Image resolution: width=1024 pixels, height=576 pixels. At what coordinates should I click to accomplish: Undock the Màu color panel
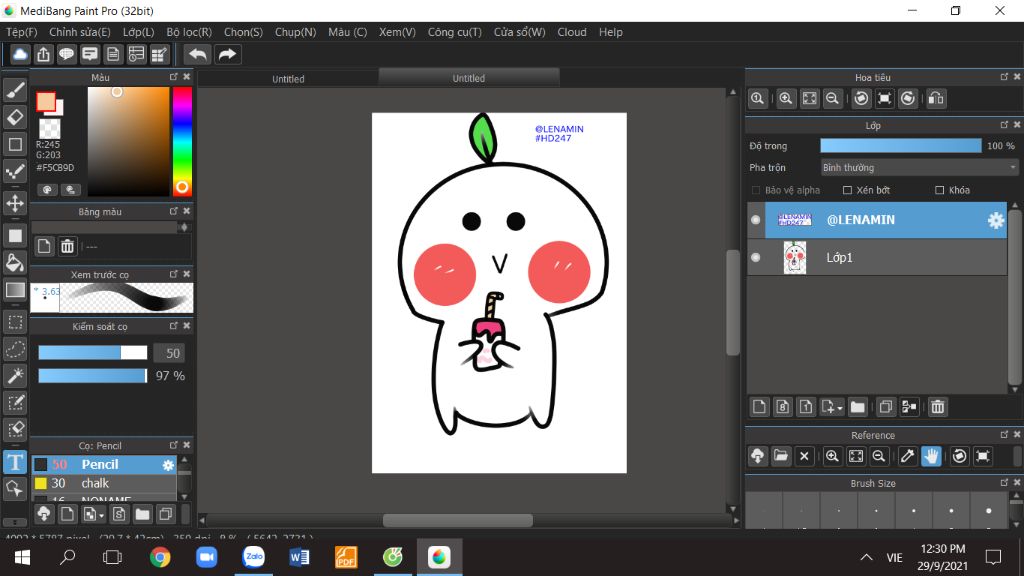pyautogui.click(x=173, y=76)
